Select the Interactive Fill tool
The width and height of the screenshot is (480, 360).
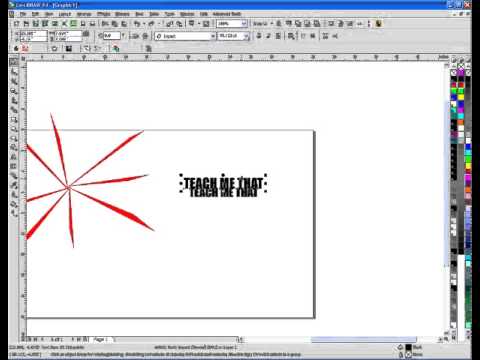14,213
